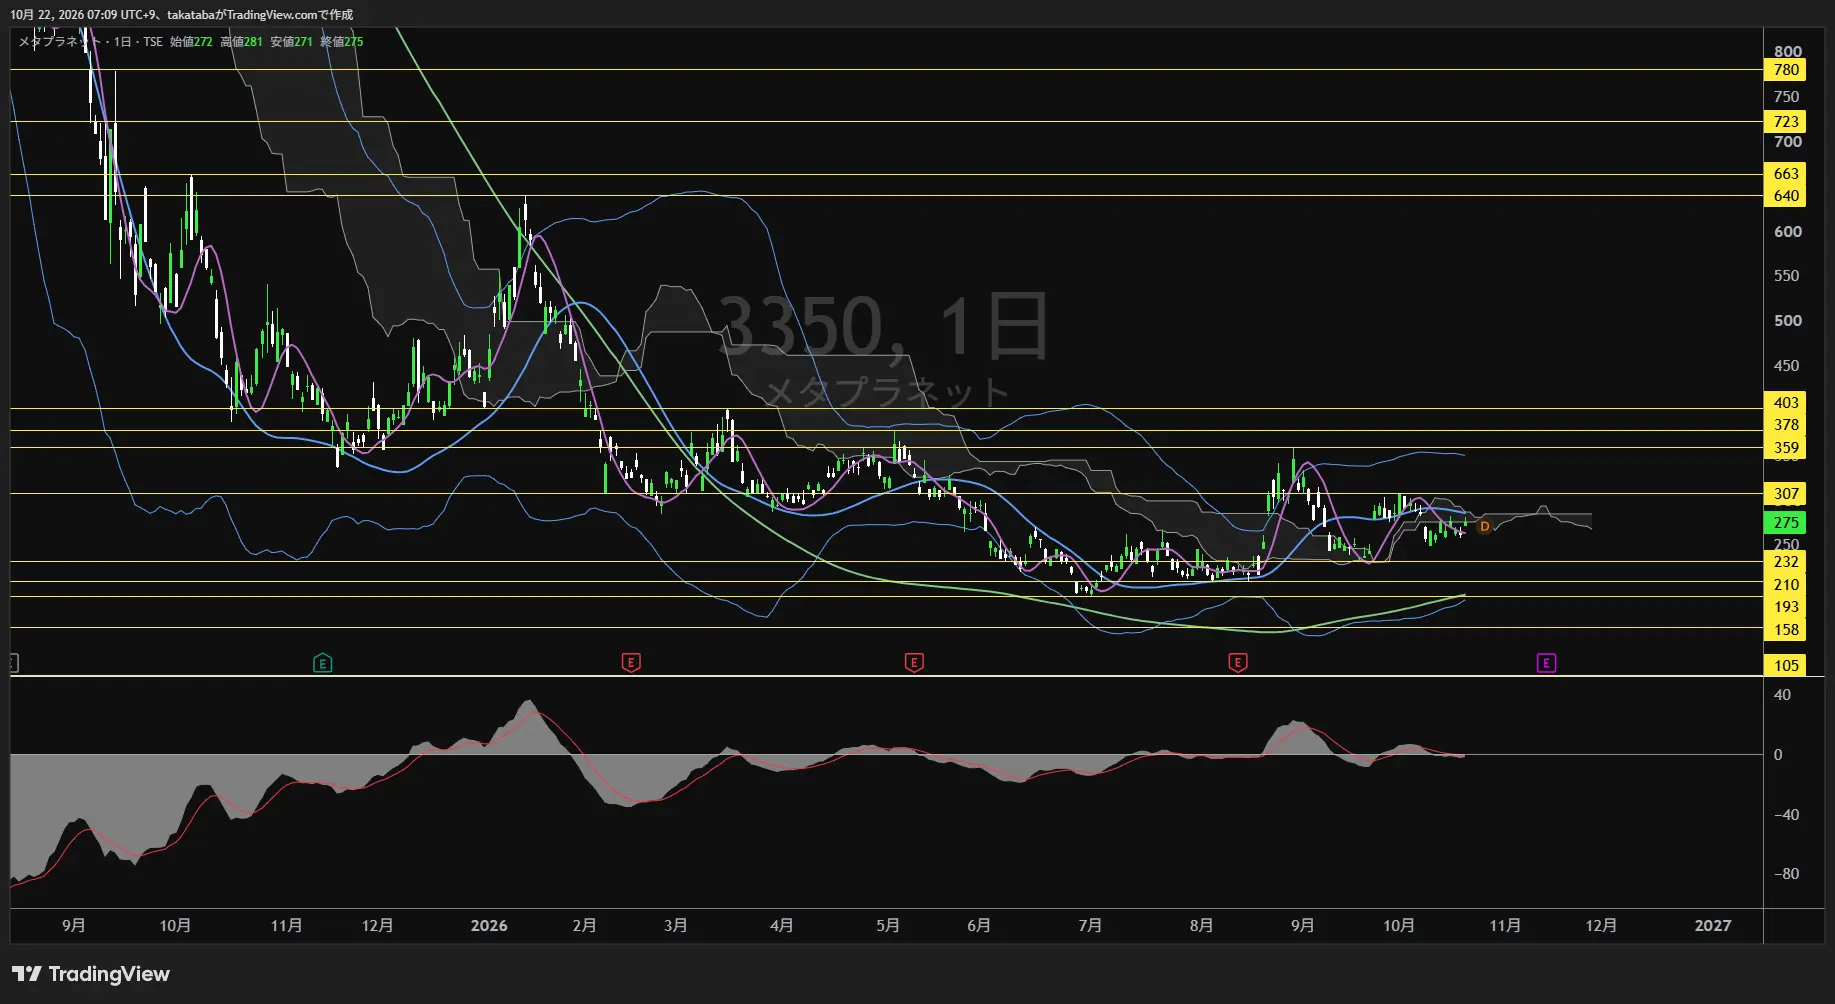This screenshot has width=1835, height=1004.
Task: Click the 始値272 open value in header
Action: click(191, 42)
